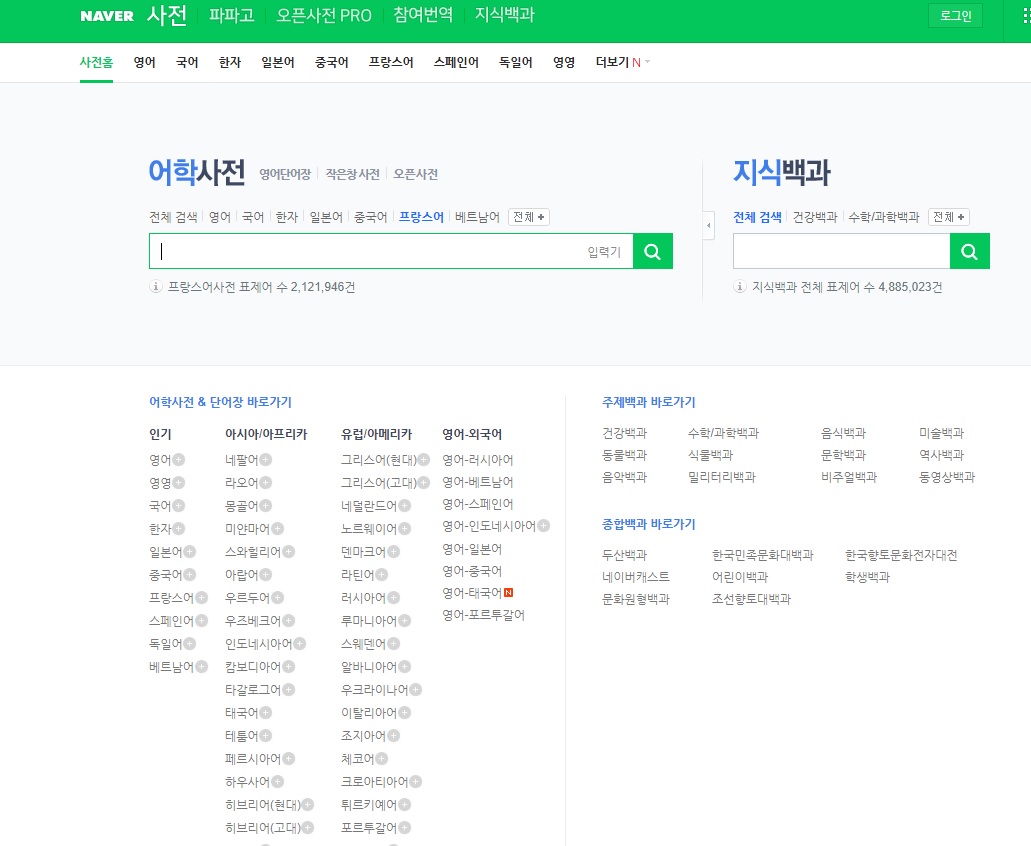The width and height of the screenshot is (1031, 846).
Task: Open the 두산백과 link
Action: pos(625,555)
